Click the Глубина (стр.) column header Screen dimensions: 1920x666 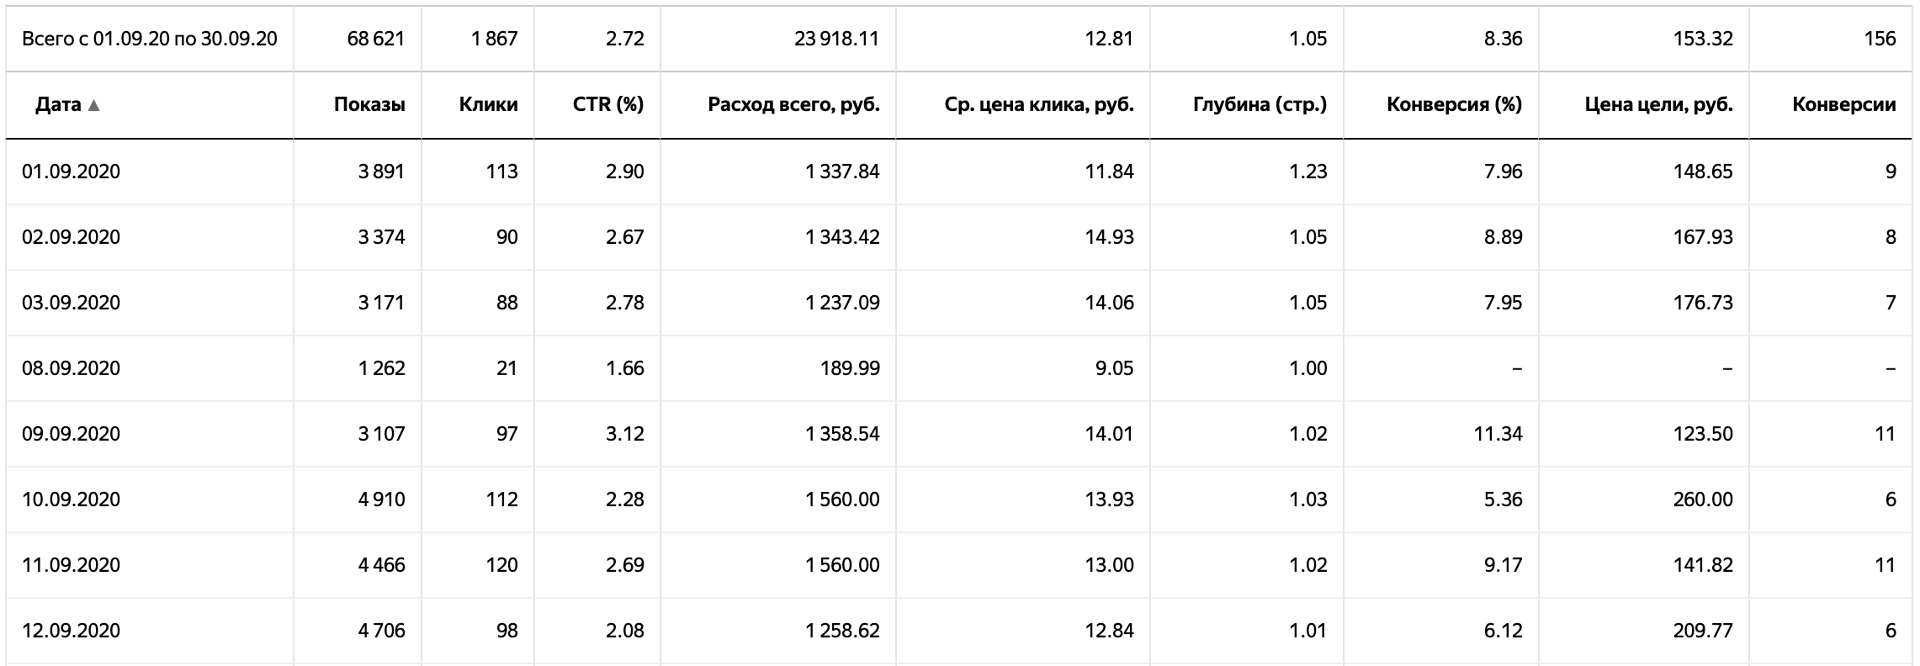tap(1260, 104)
